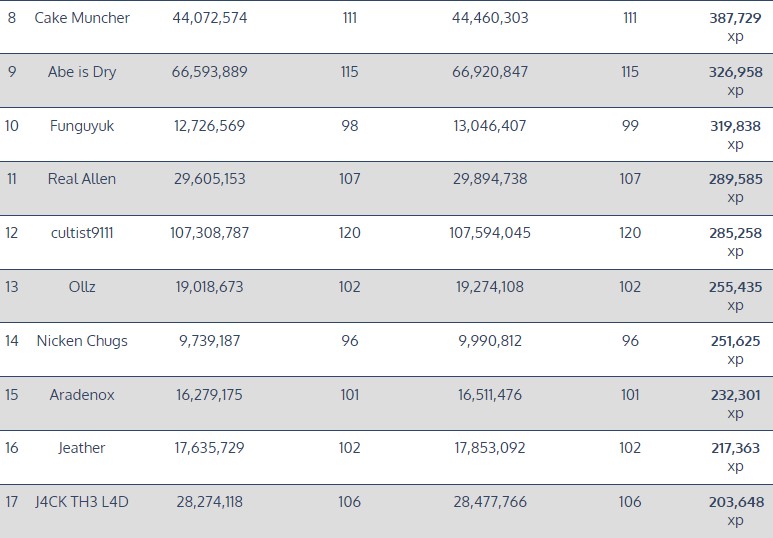The height and width of the screenshot is (538, 773).
Task: Click on Real Allen's name
Action: click(82, 179)
